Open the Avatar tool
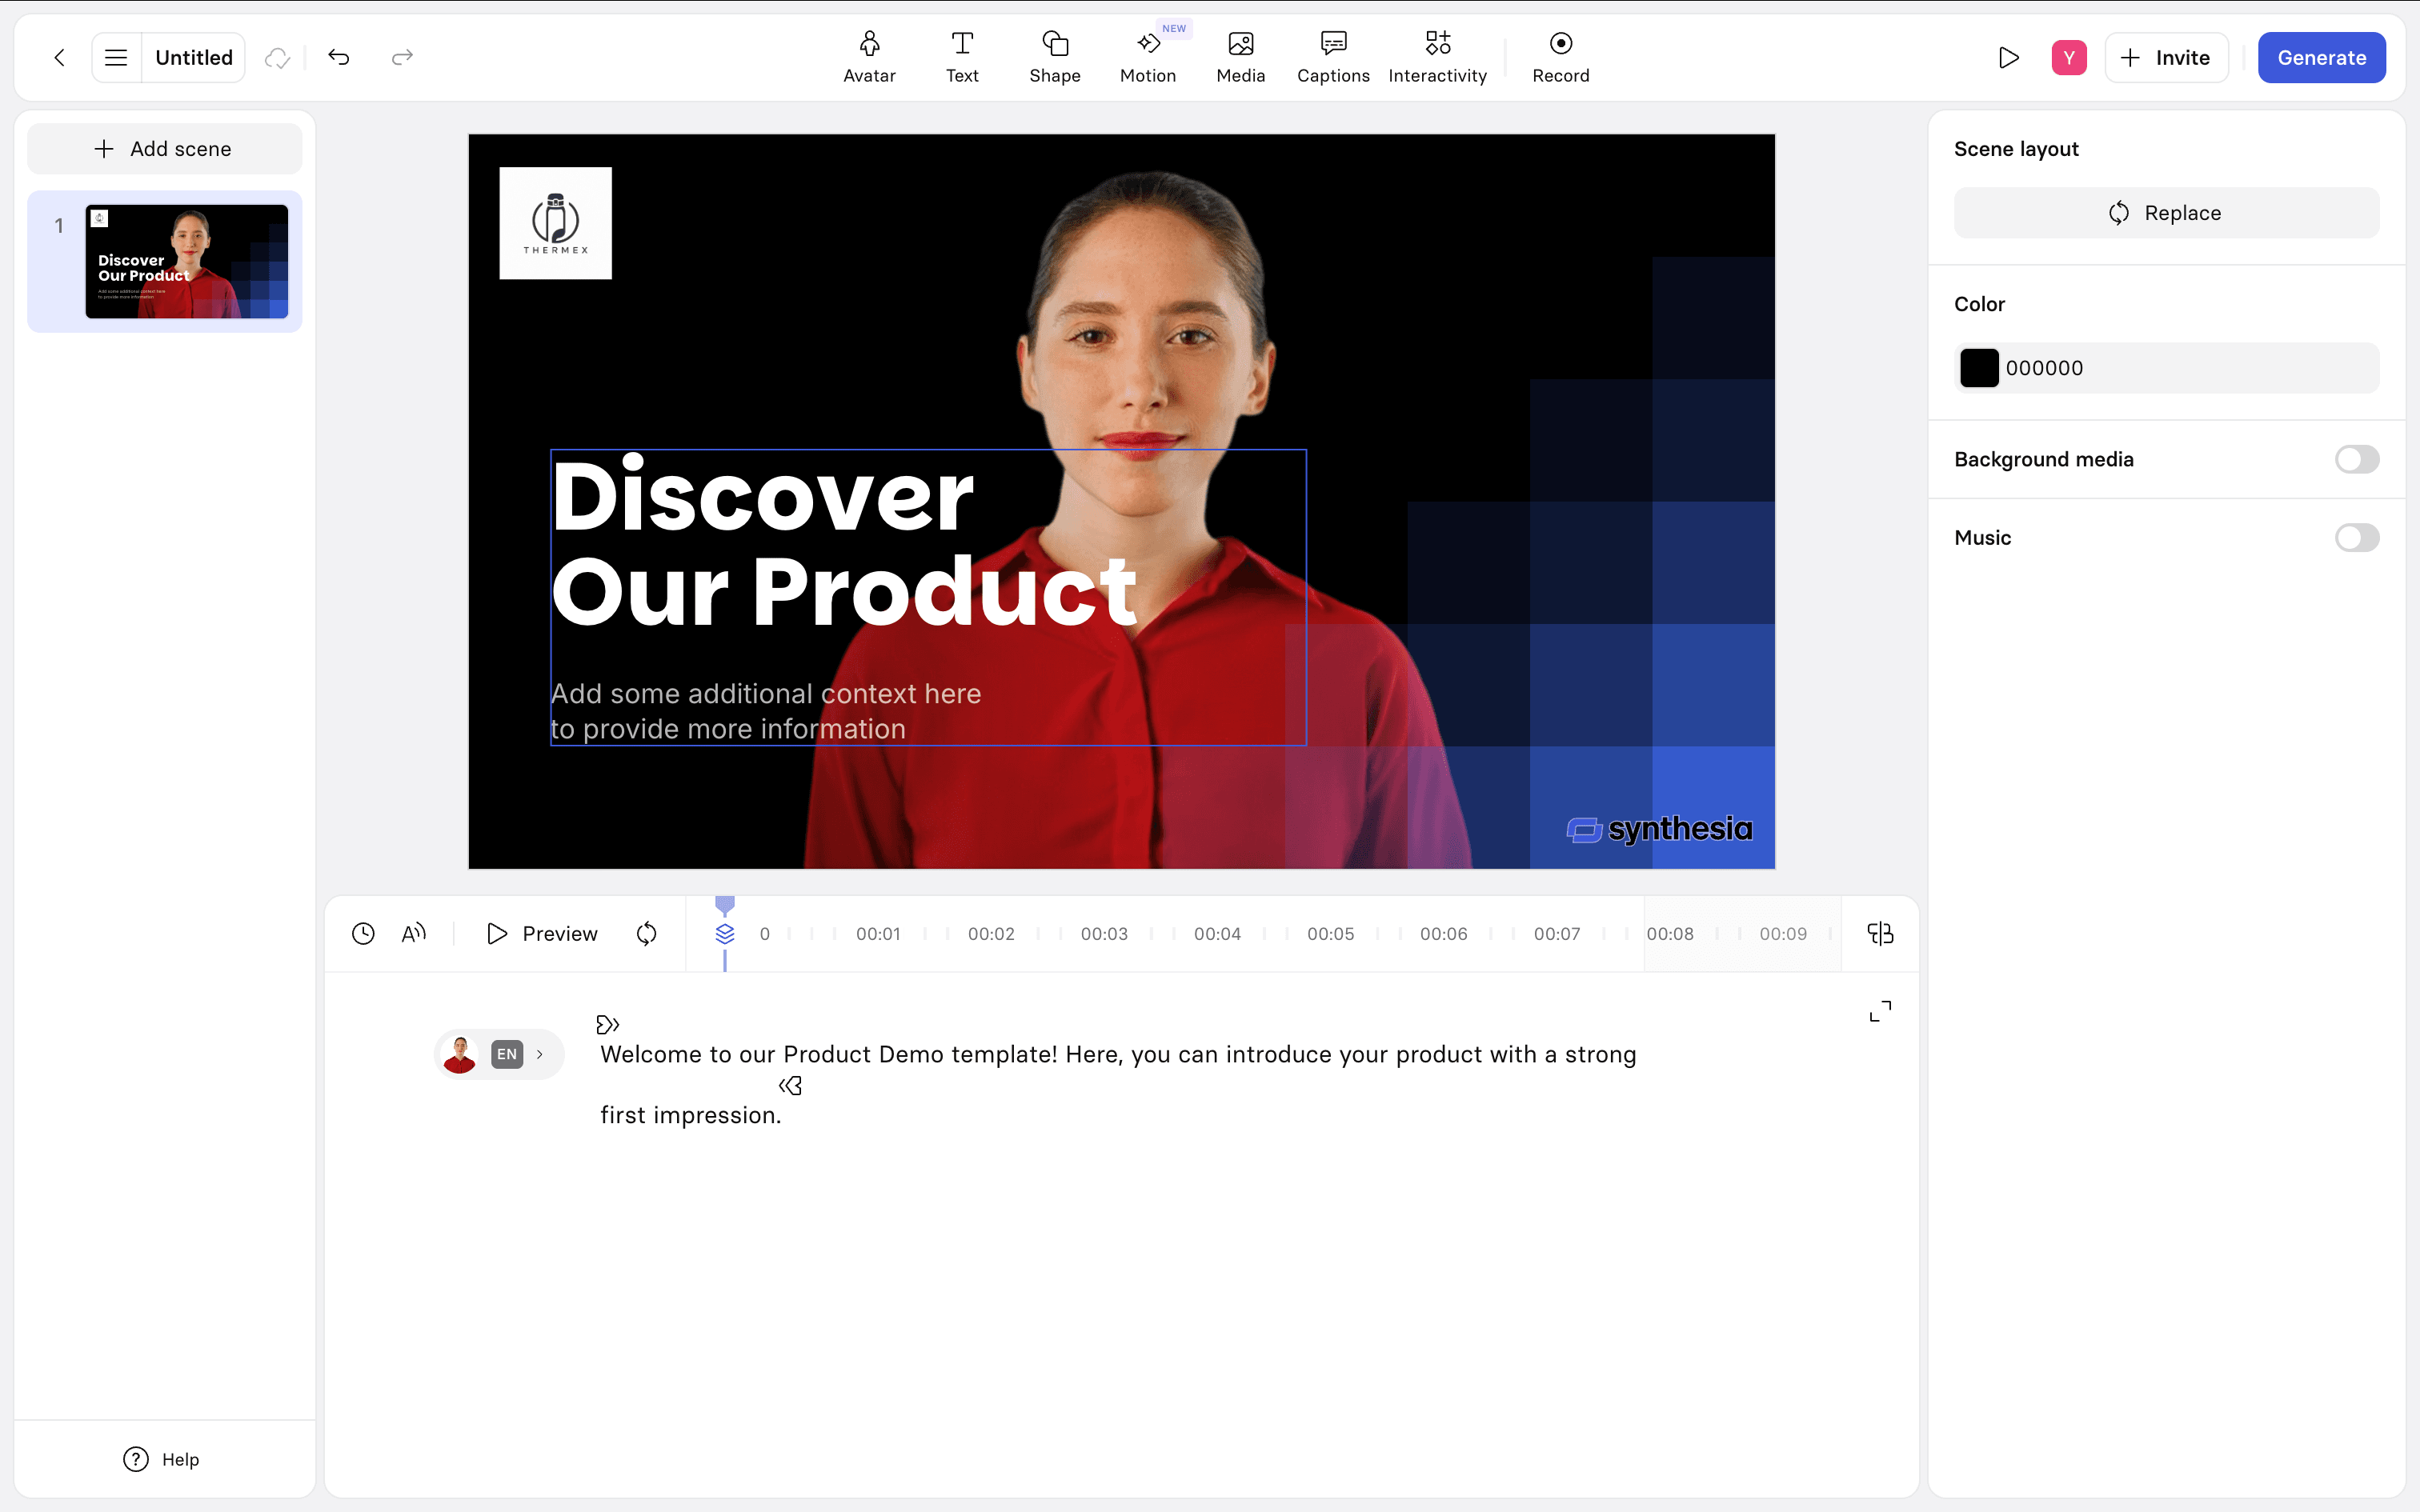The image size is (2420, 1512). [869, 57]
